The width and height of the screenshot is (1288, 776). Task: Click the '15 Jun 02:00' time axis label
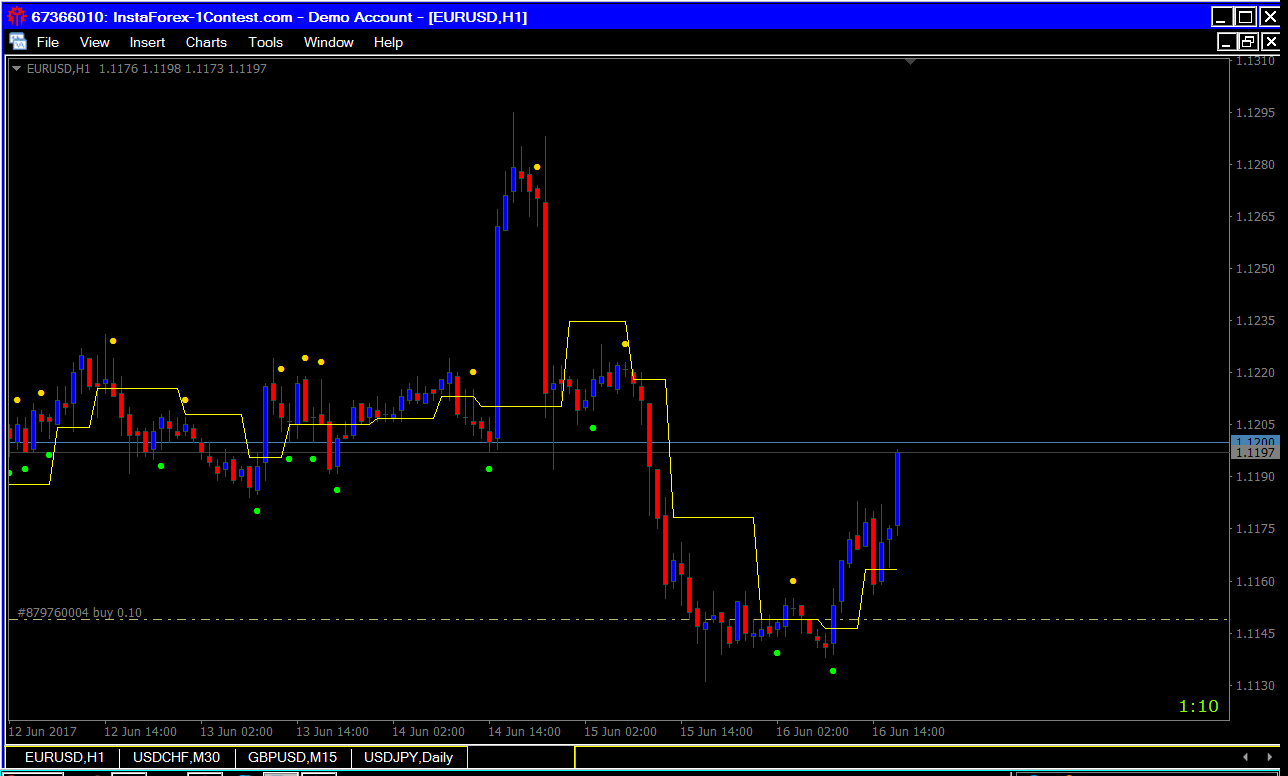(620, 732)
